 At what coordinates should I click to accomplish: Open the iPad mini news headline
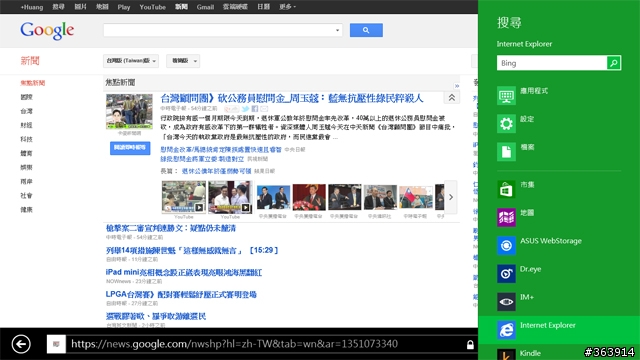(x=184, y=272)
